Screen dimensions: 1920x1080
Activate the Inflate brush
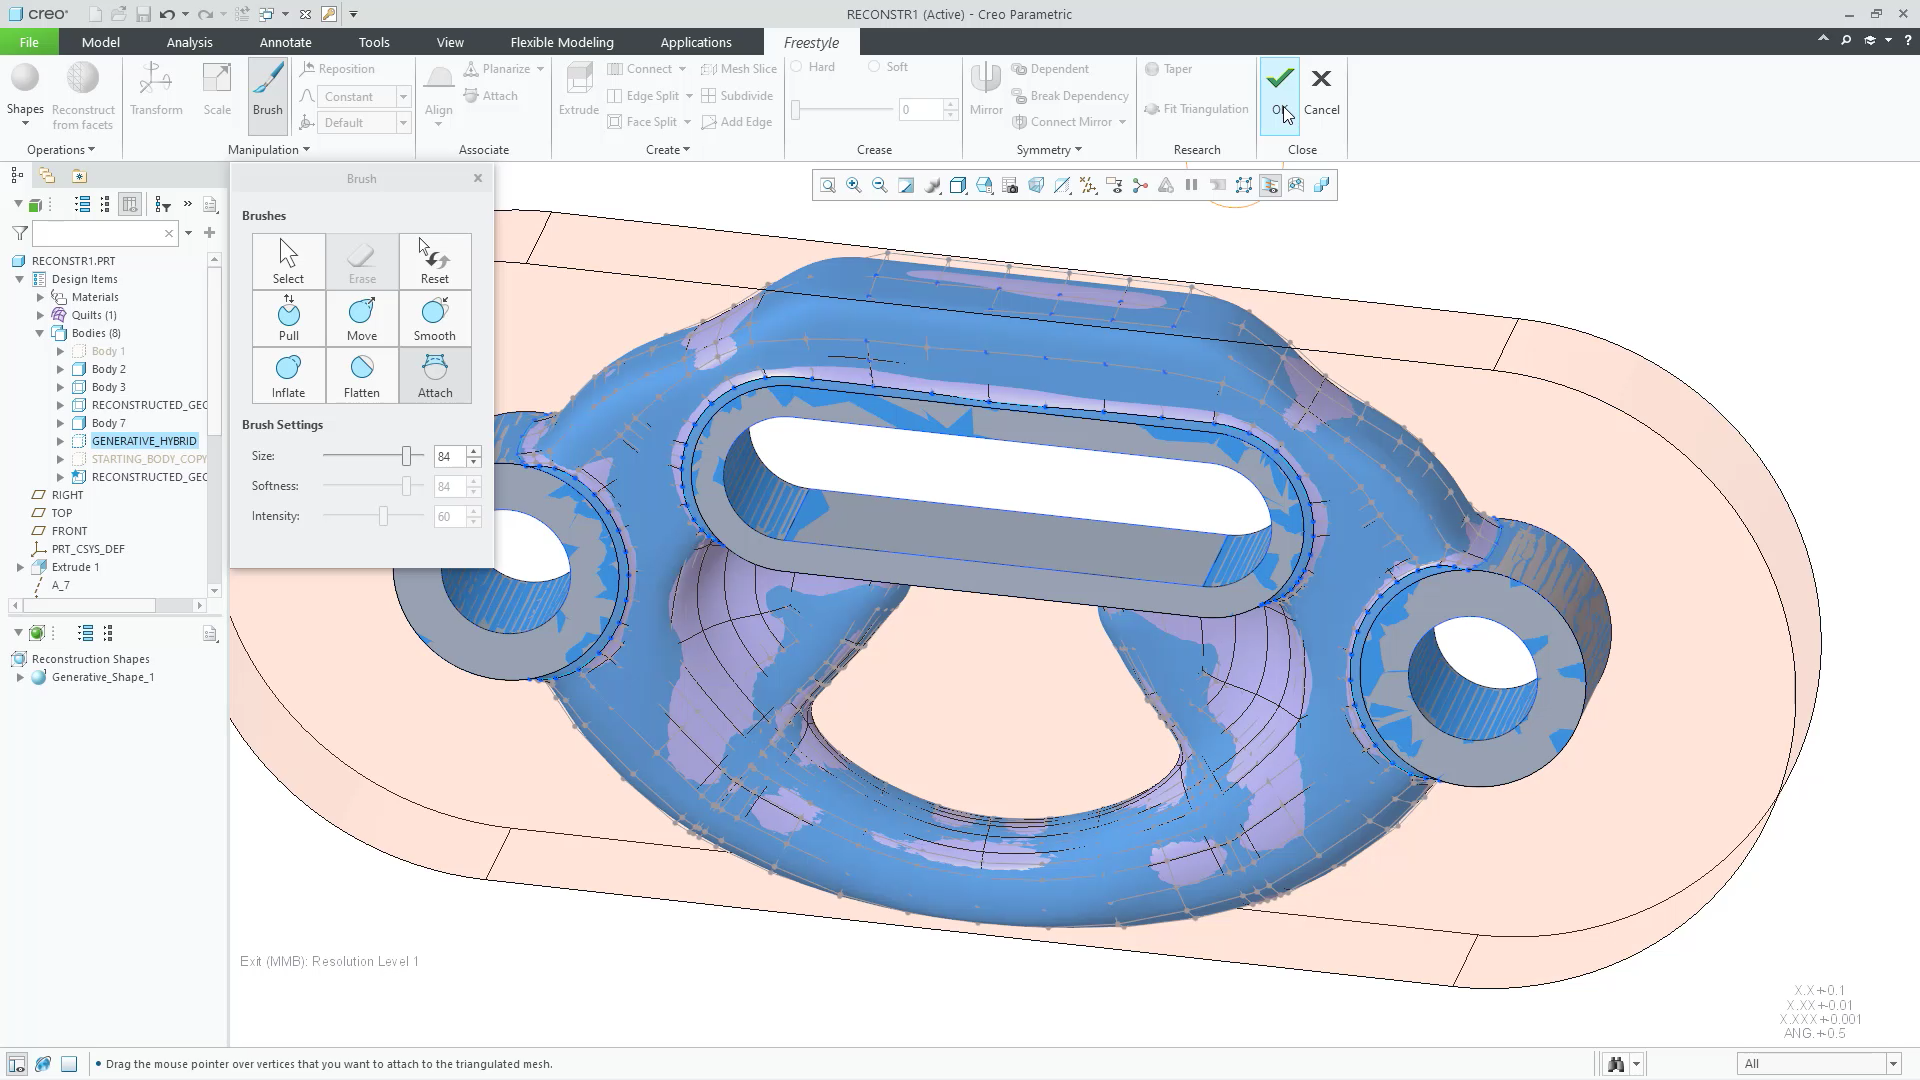coord(288,375)
